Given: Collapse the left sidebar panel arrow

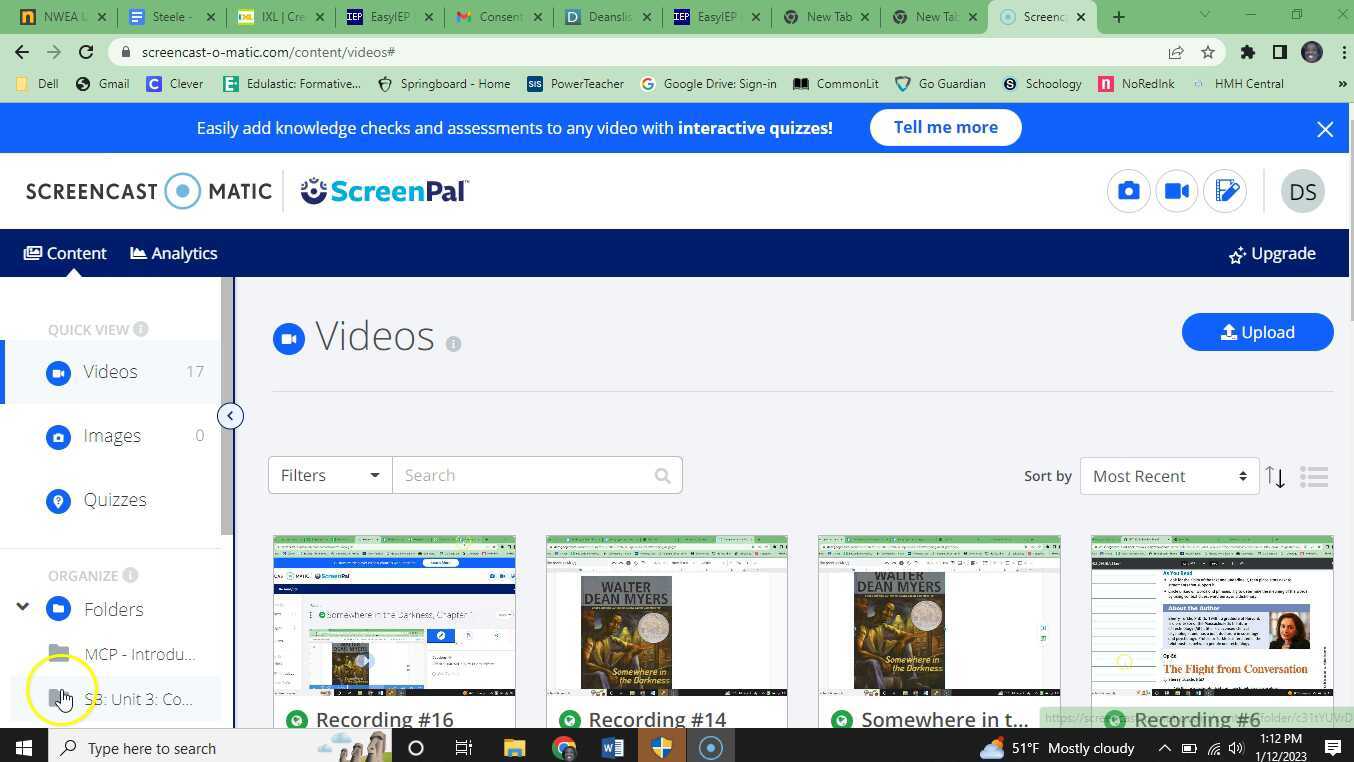Looking at the screenshot, I should (230, 416).
